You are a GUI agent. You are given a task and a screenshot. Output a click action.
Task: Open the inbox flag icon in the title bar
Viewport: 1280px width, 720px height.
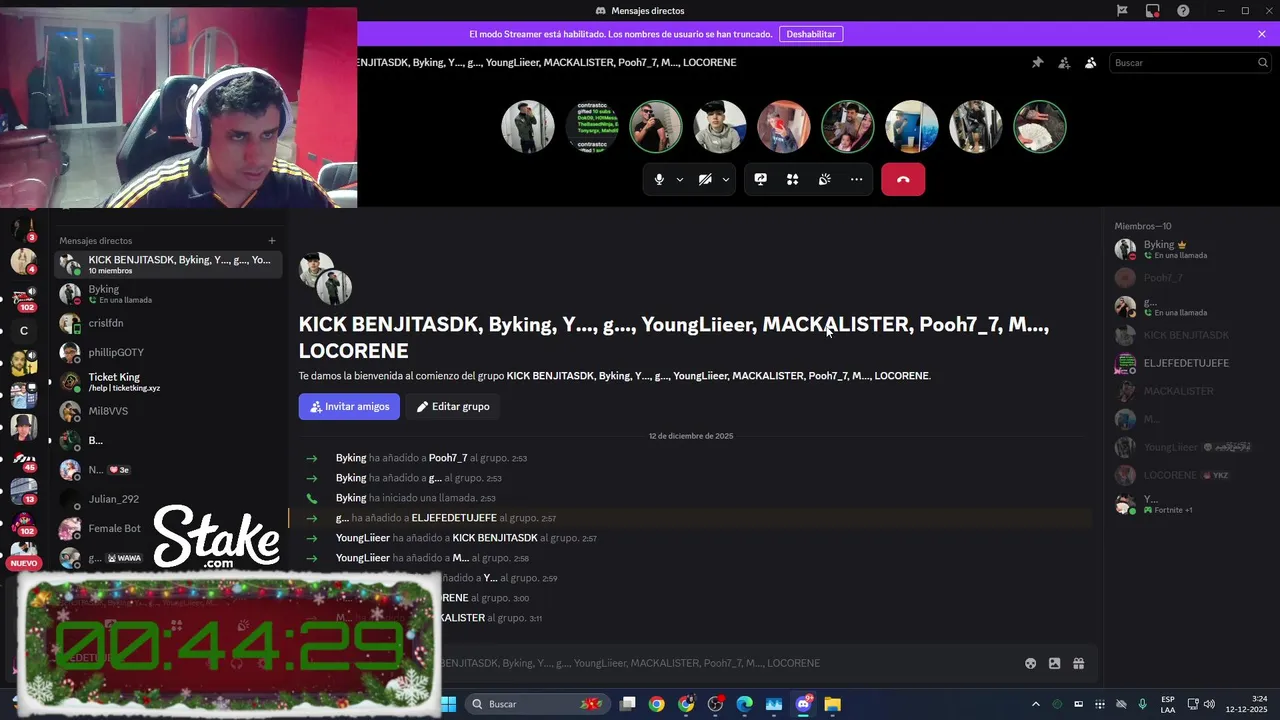click(x=1122, y=11)
